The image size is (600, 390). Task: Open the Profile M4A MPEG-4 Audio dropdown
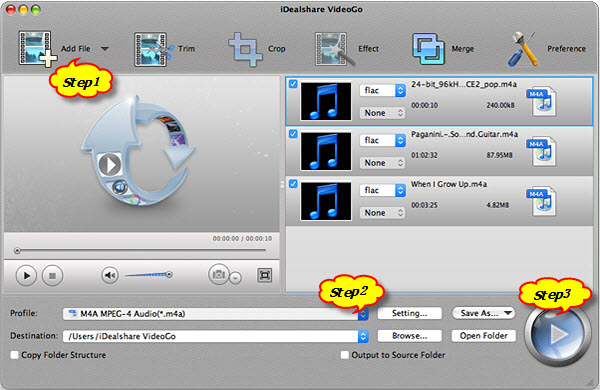[215, 314]
